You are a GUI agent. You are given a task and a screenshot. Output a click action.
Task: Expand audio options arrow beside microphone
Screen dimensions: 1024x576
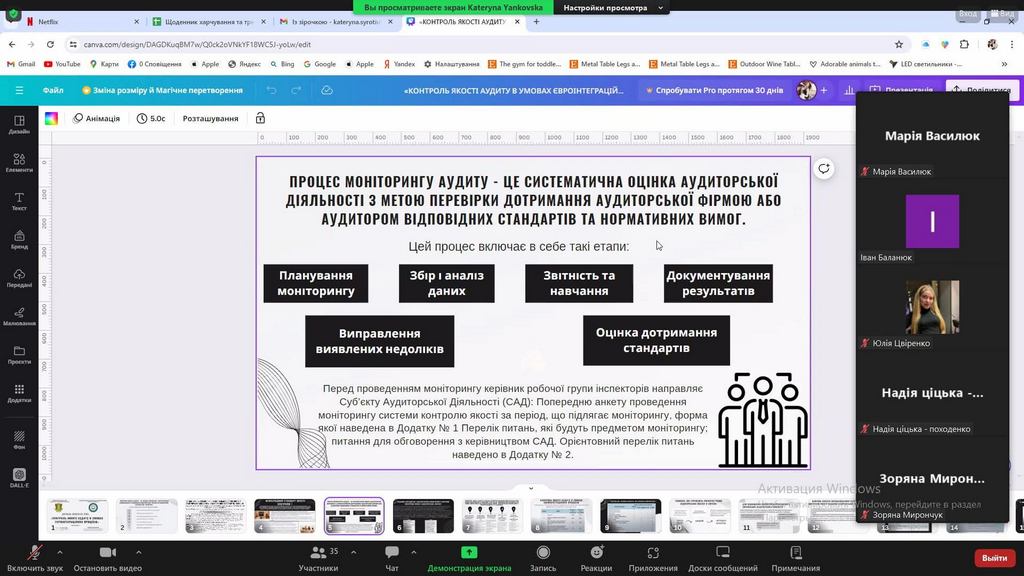point(59,551)
